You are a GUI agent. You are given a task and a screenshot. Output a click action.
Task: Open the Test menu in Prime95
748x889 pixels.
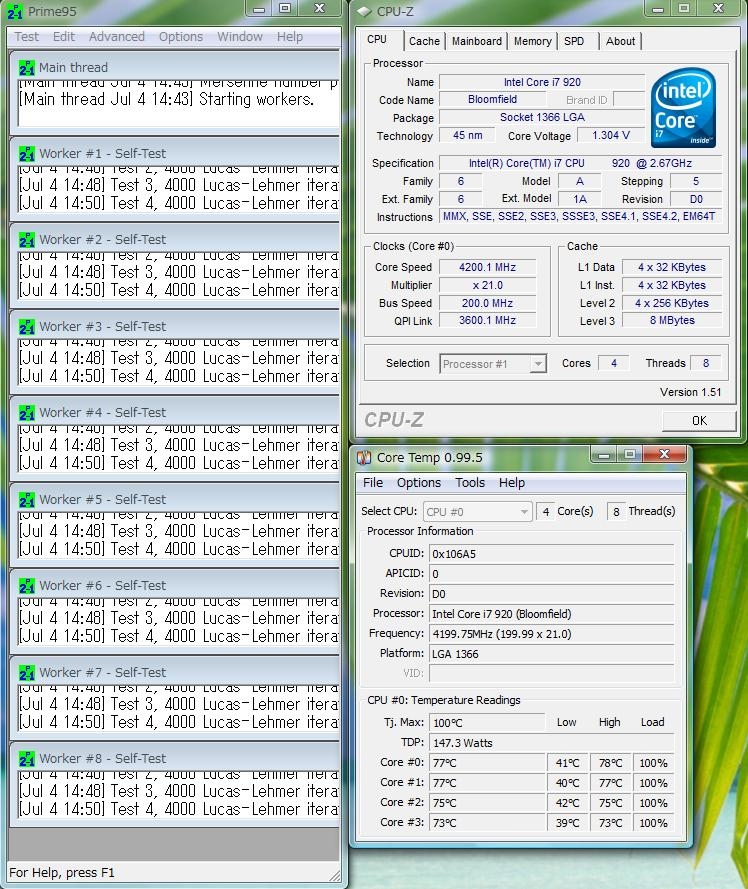point(26,37)
